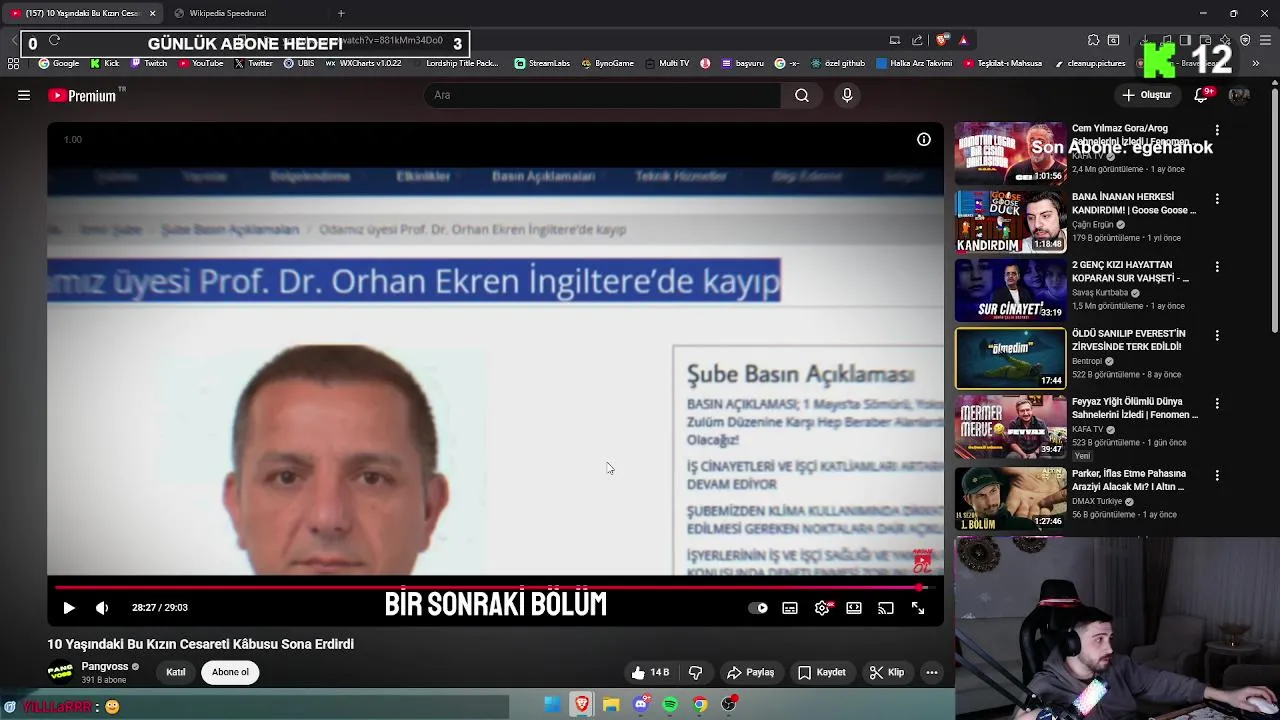
Task: Open Brave Shields lion icon in address bar
Action: point(943,40)
